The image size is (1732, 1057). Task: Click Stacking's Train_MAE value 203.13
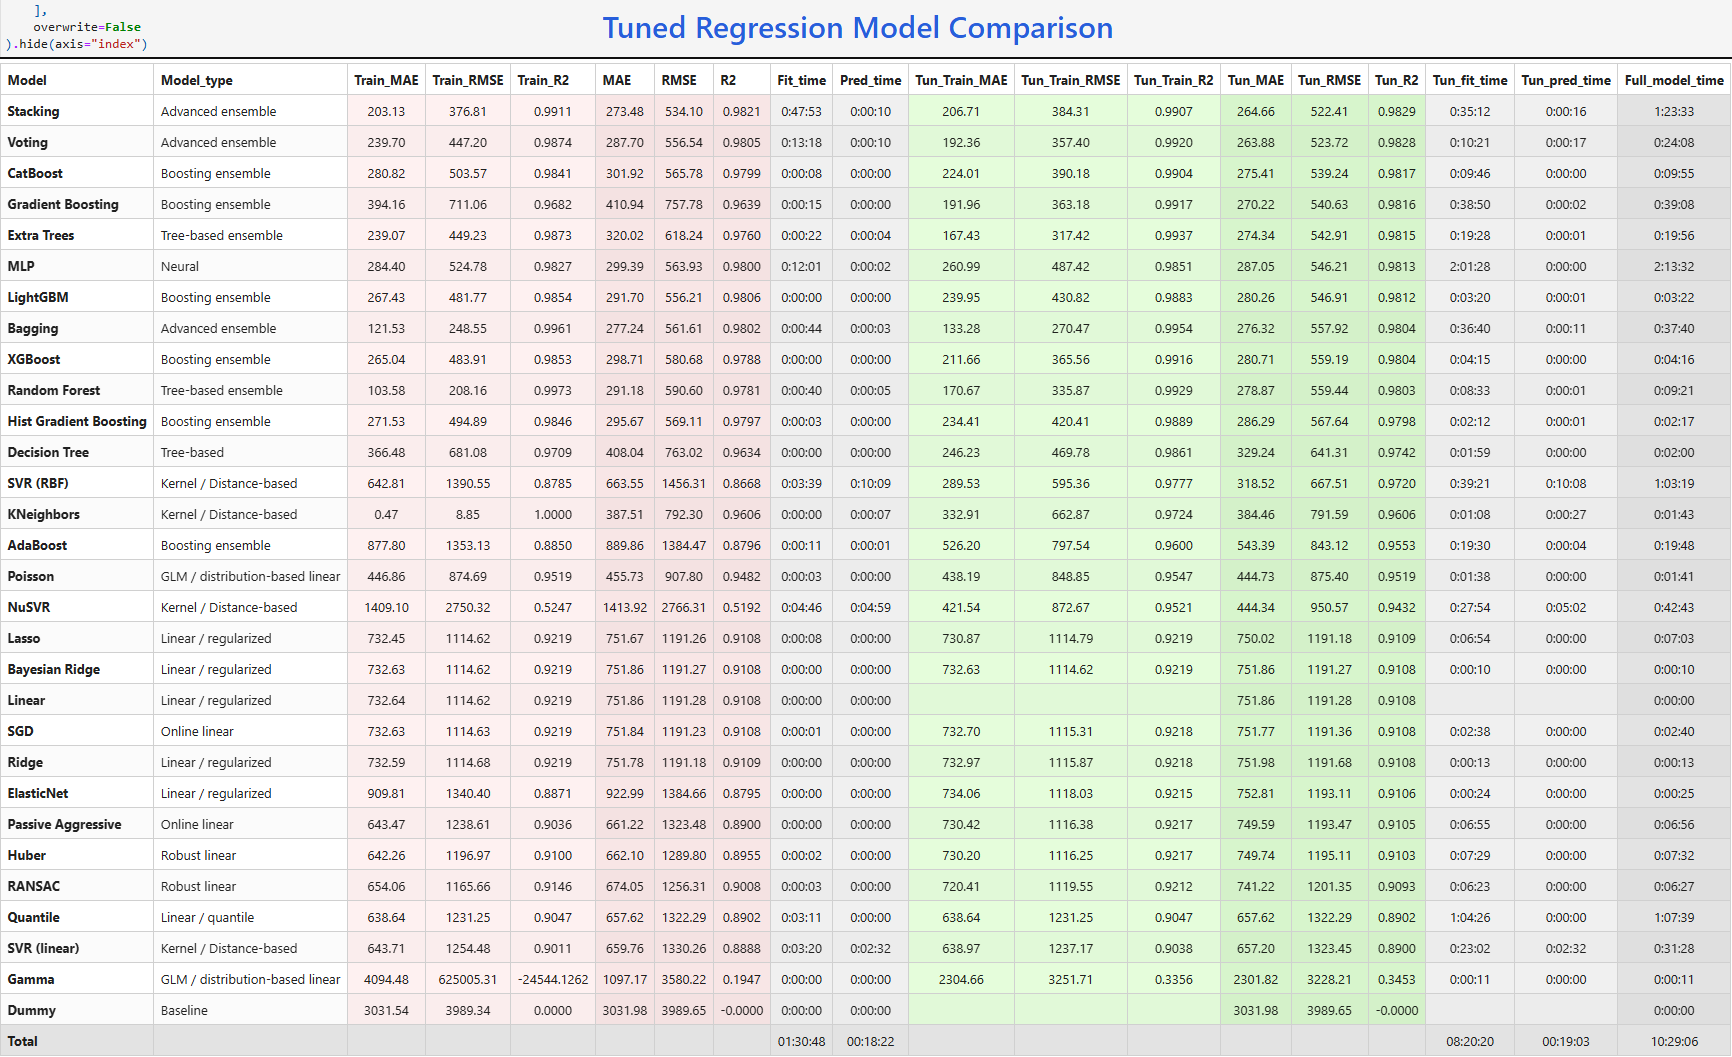386,111
